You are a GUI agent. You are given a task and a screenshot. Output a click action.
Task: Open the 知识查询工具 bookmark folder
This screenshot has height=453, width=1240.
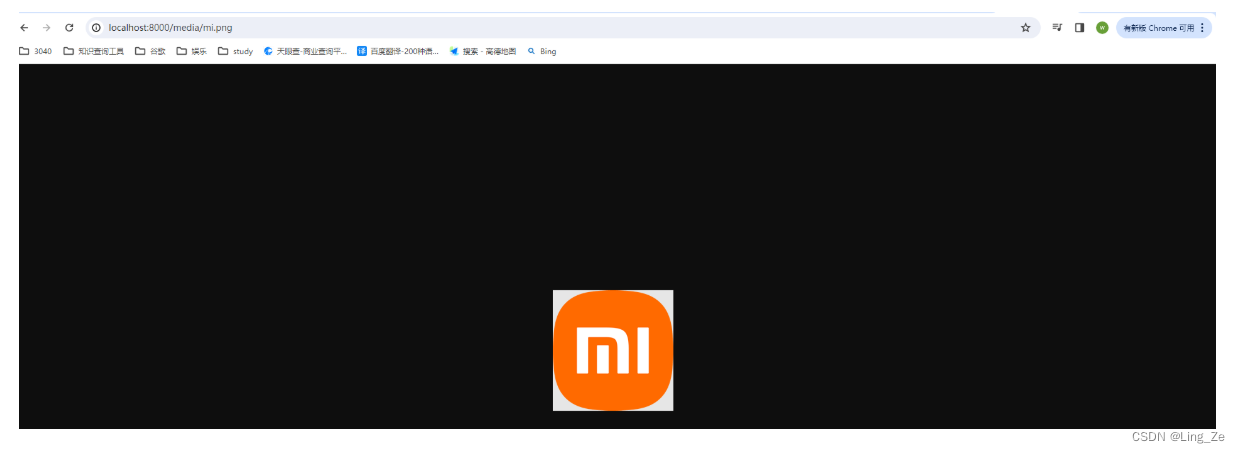tap(93, 51)
